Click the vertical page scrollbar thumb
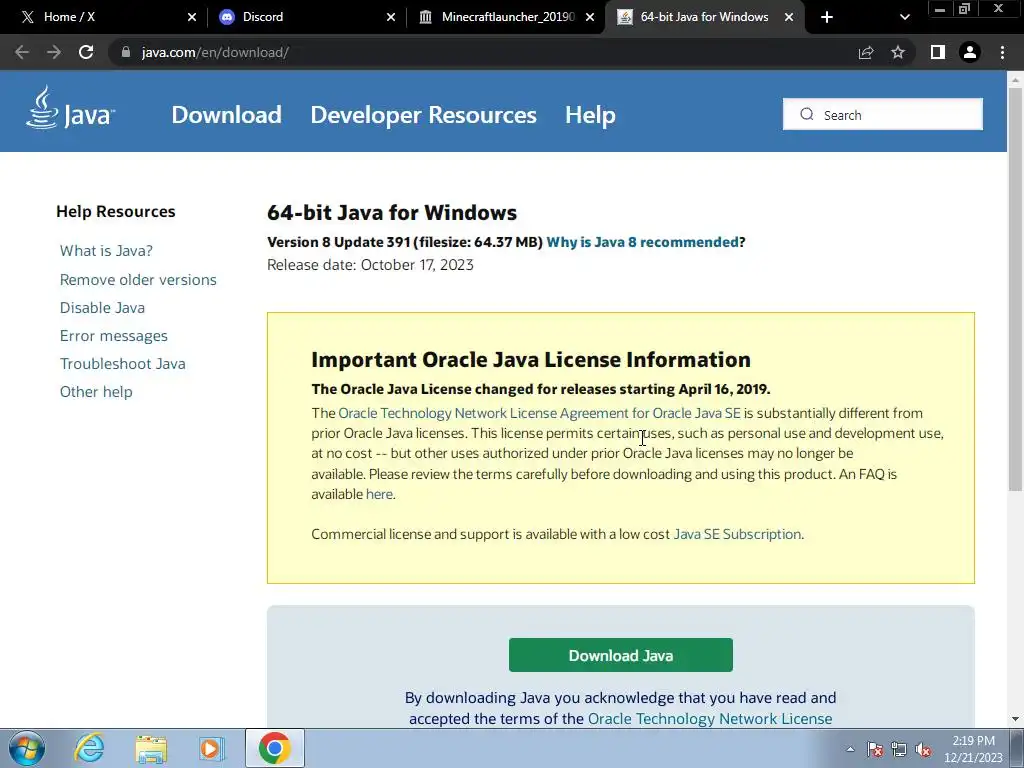This screenshot has height=768, width=1024. tap(1015, 287)
